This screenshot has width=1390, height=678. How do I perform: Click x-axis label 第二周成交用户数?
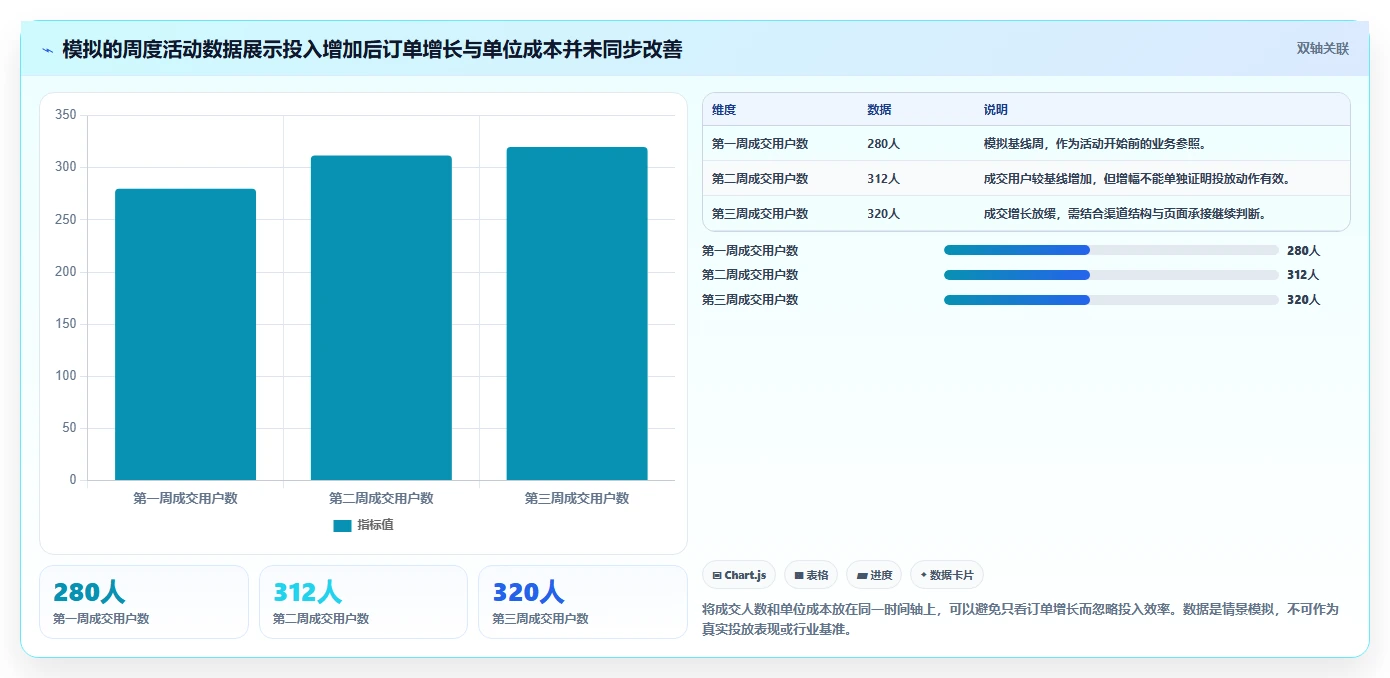[x=381, y=498]
